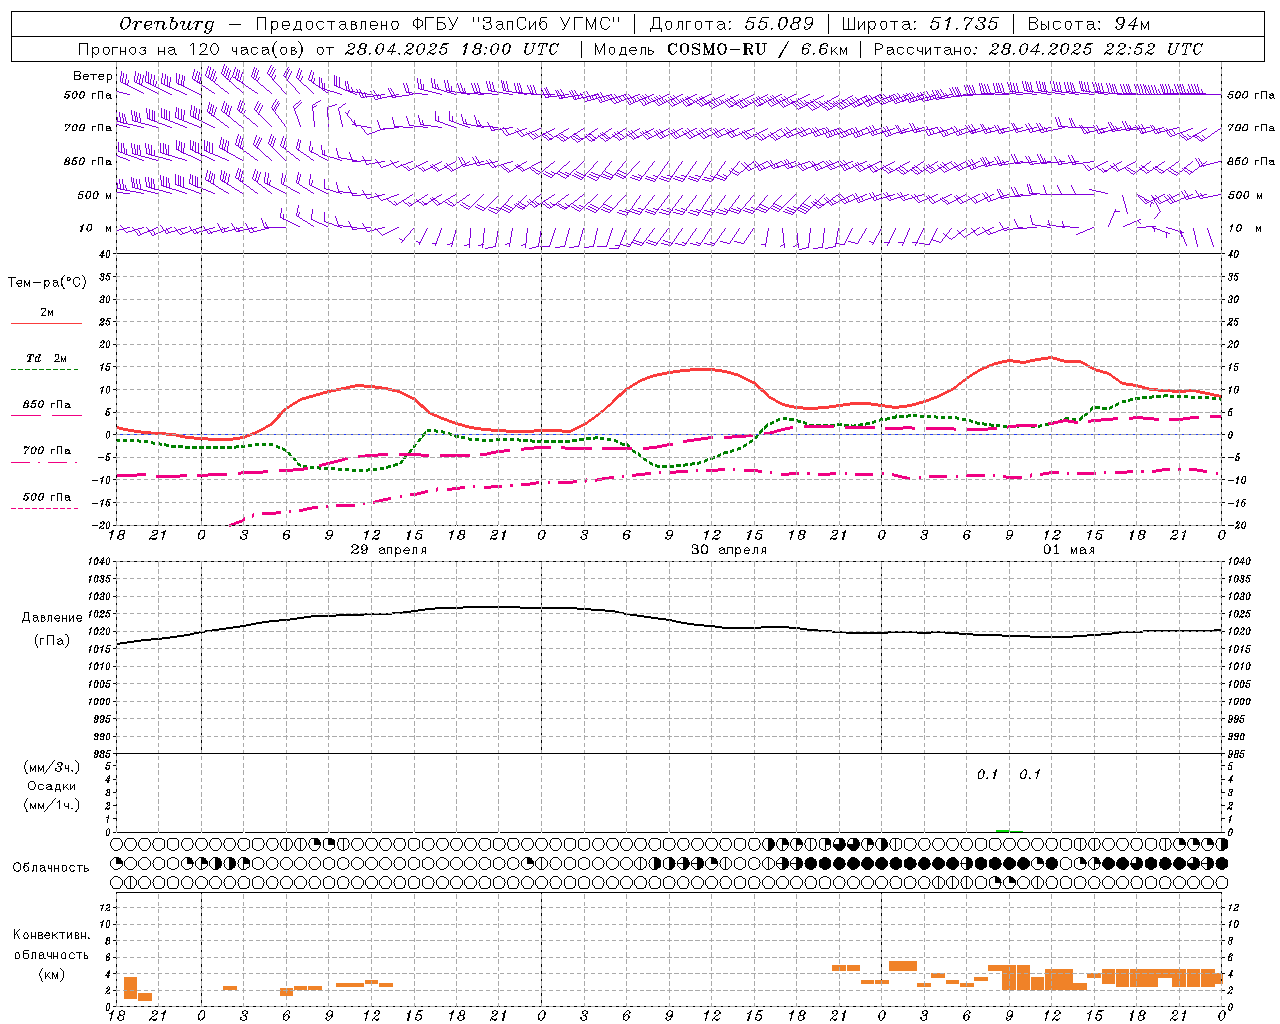The image size is (1280, 1024).
Task: Click the '(мм/3ч.)' precipitation unit label
Action: point(51,767)
